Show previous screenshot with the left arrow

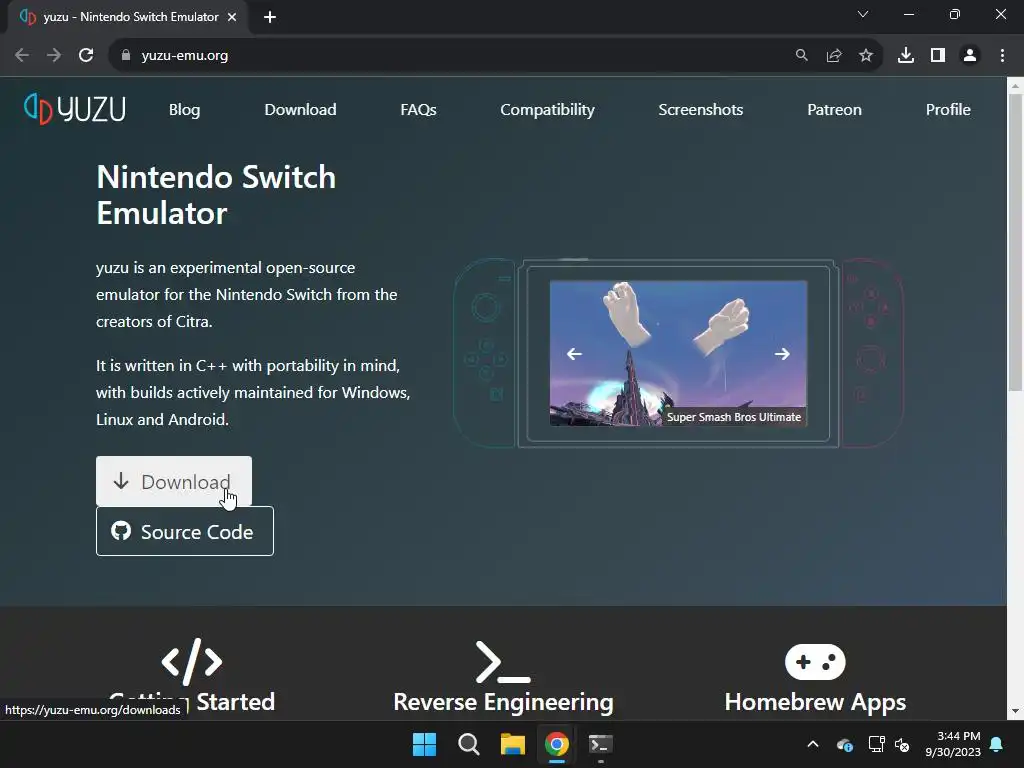click(x=574, y=354)
